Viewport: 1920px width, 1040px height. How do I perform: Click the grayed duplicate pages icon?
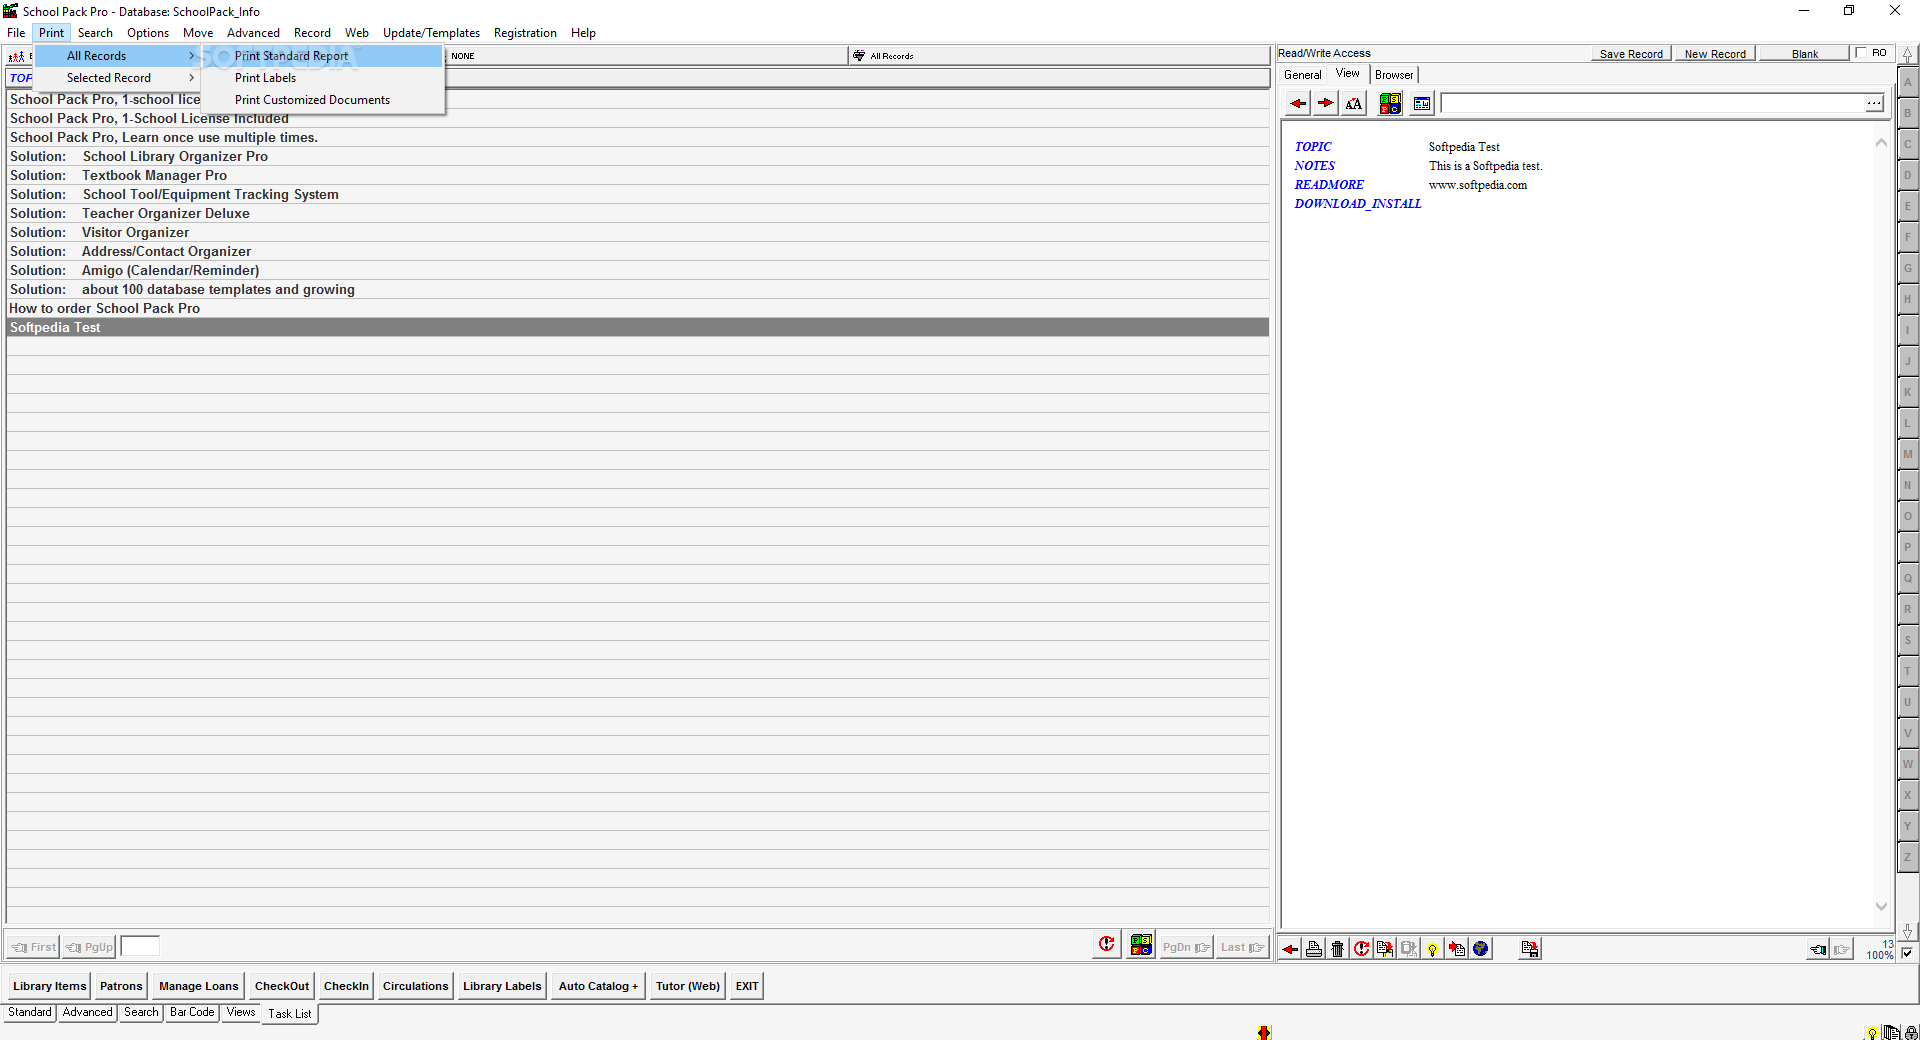1409,949
